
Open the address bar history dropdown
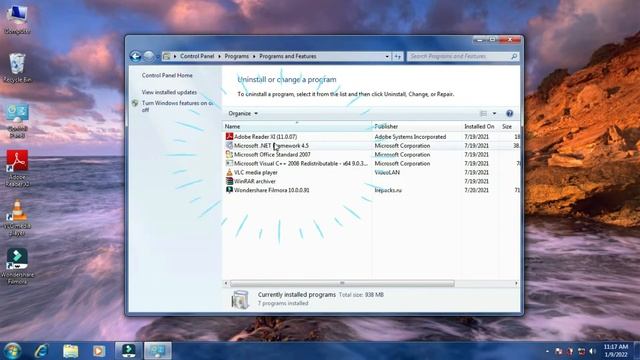[387, 56]
